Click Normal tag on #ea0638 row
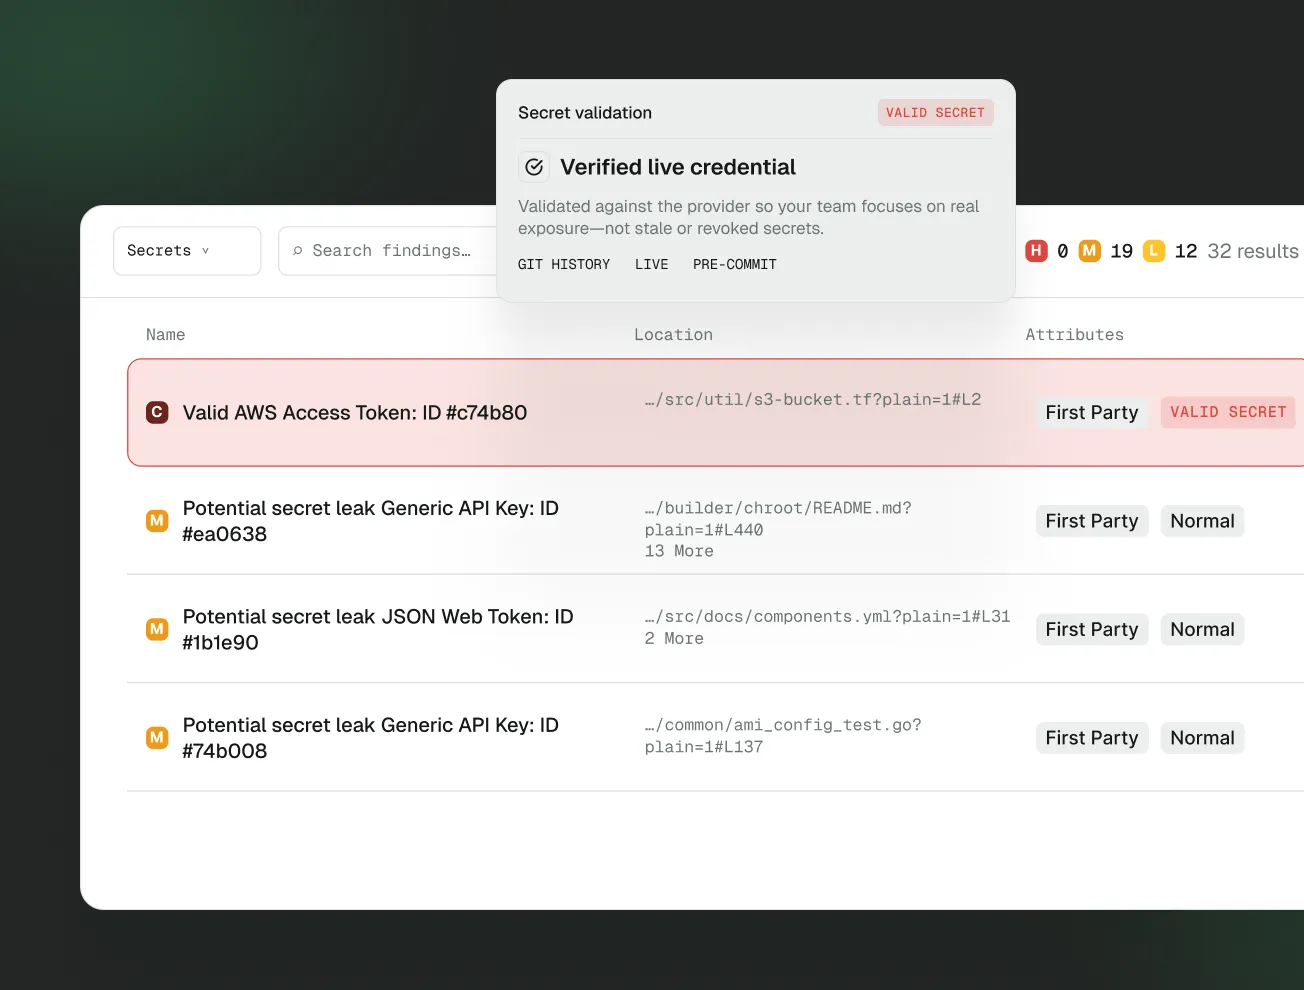 [x=1202, y=521]
